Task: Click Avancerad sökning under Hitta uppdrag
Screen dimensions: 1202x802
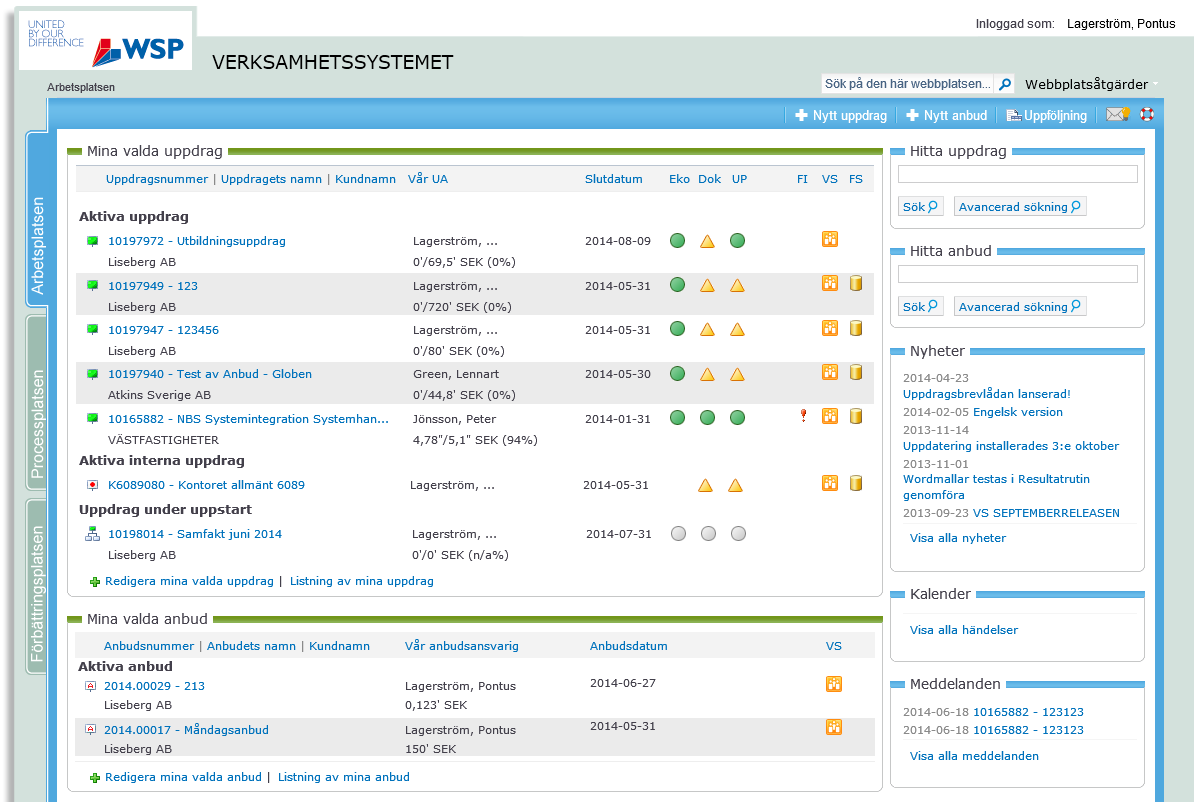Action: pyautogui.click(x=1020, y=207)
